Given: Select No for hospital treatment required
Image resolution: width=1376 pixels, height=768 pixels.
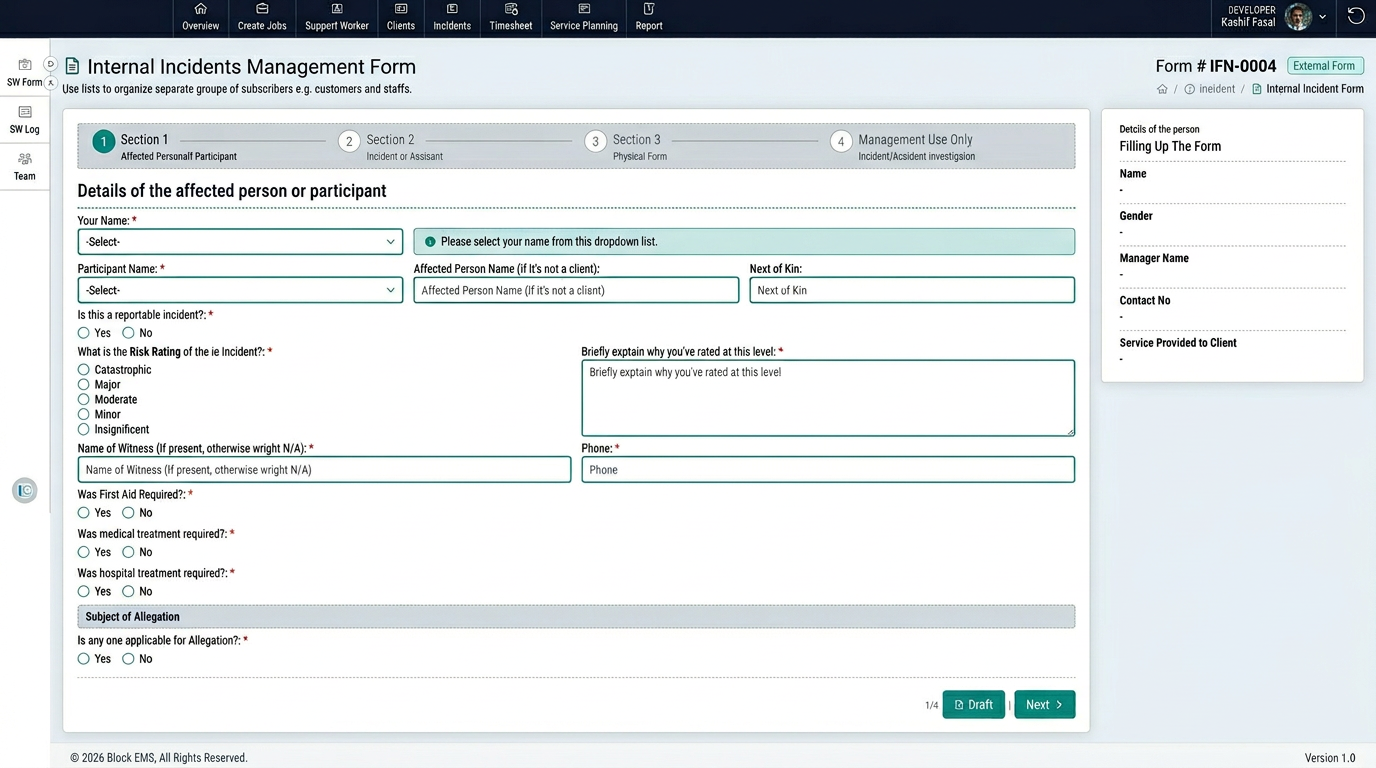Looking at the screenshot, I should (x=128, y=592).
